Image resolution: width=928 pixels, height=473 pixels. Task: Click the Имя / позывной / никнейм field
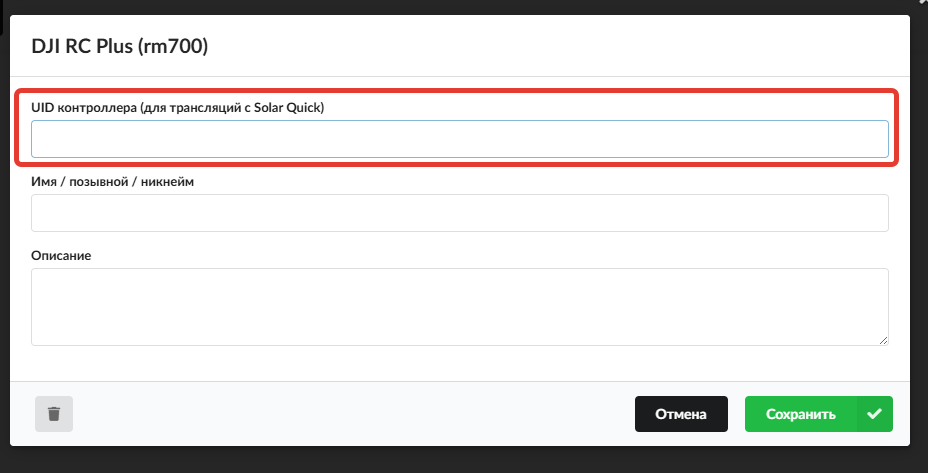[x=459, y=213]
